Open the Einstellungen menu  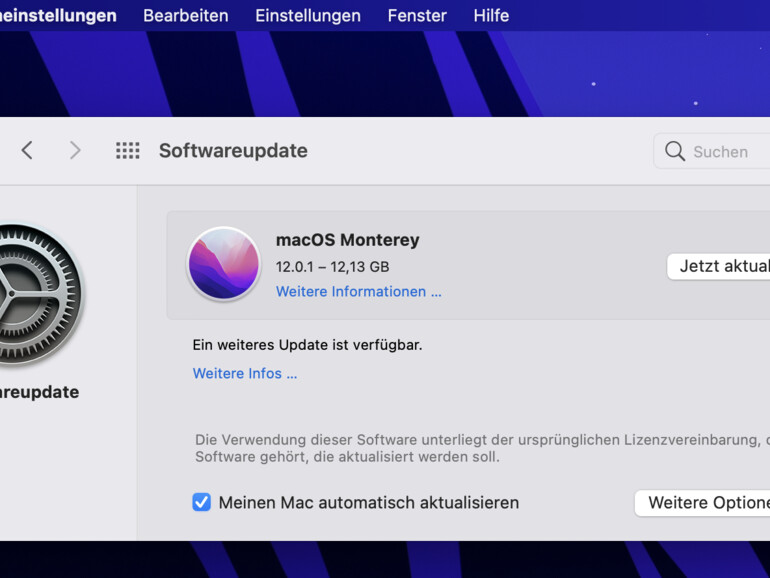pos(307,15)
